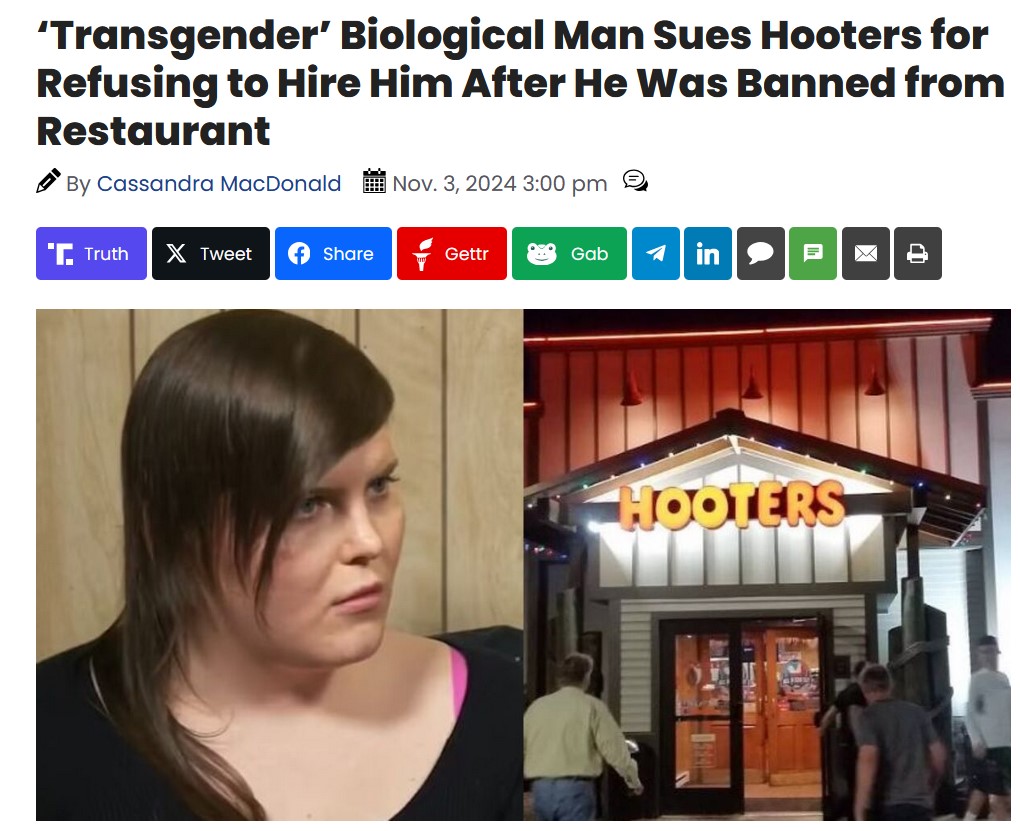Click the article headline text
The height and width of the screenshot is (831, 1020).
(x=520, y=83)
